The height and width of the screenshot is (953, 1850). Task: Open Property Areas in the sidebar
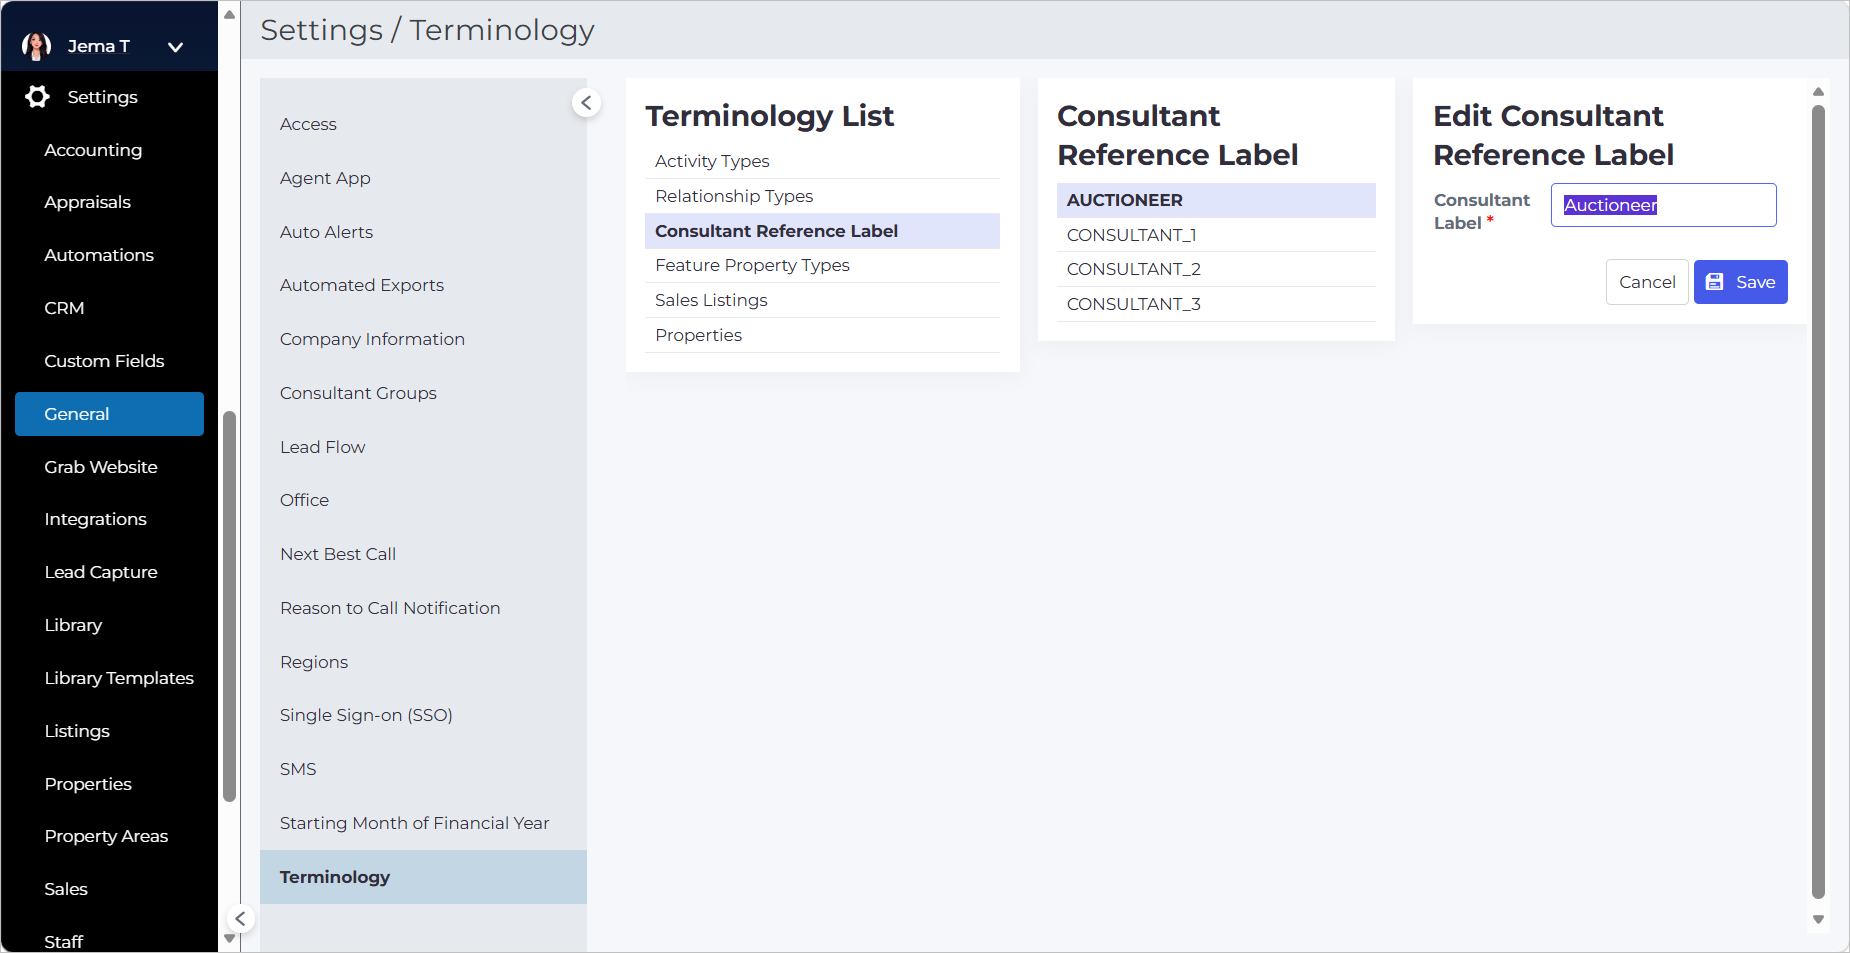click(106, 836)
